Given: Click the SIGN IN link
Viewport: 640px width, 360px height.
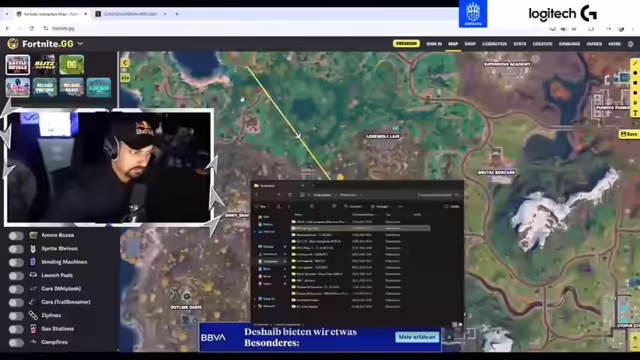Looking at the screenshot, I should click(x=434, y=44).
